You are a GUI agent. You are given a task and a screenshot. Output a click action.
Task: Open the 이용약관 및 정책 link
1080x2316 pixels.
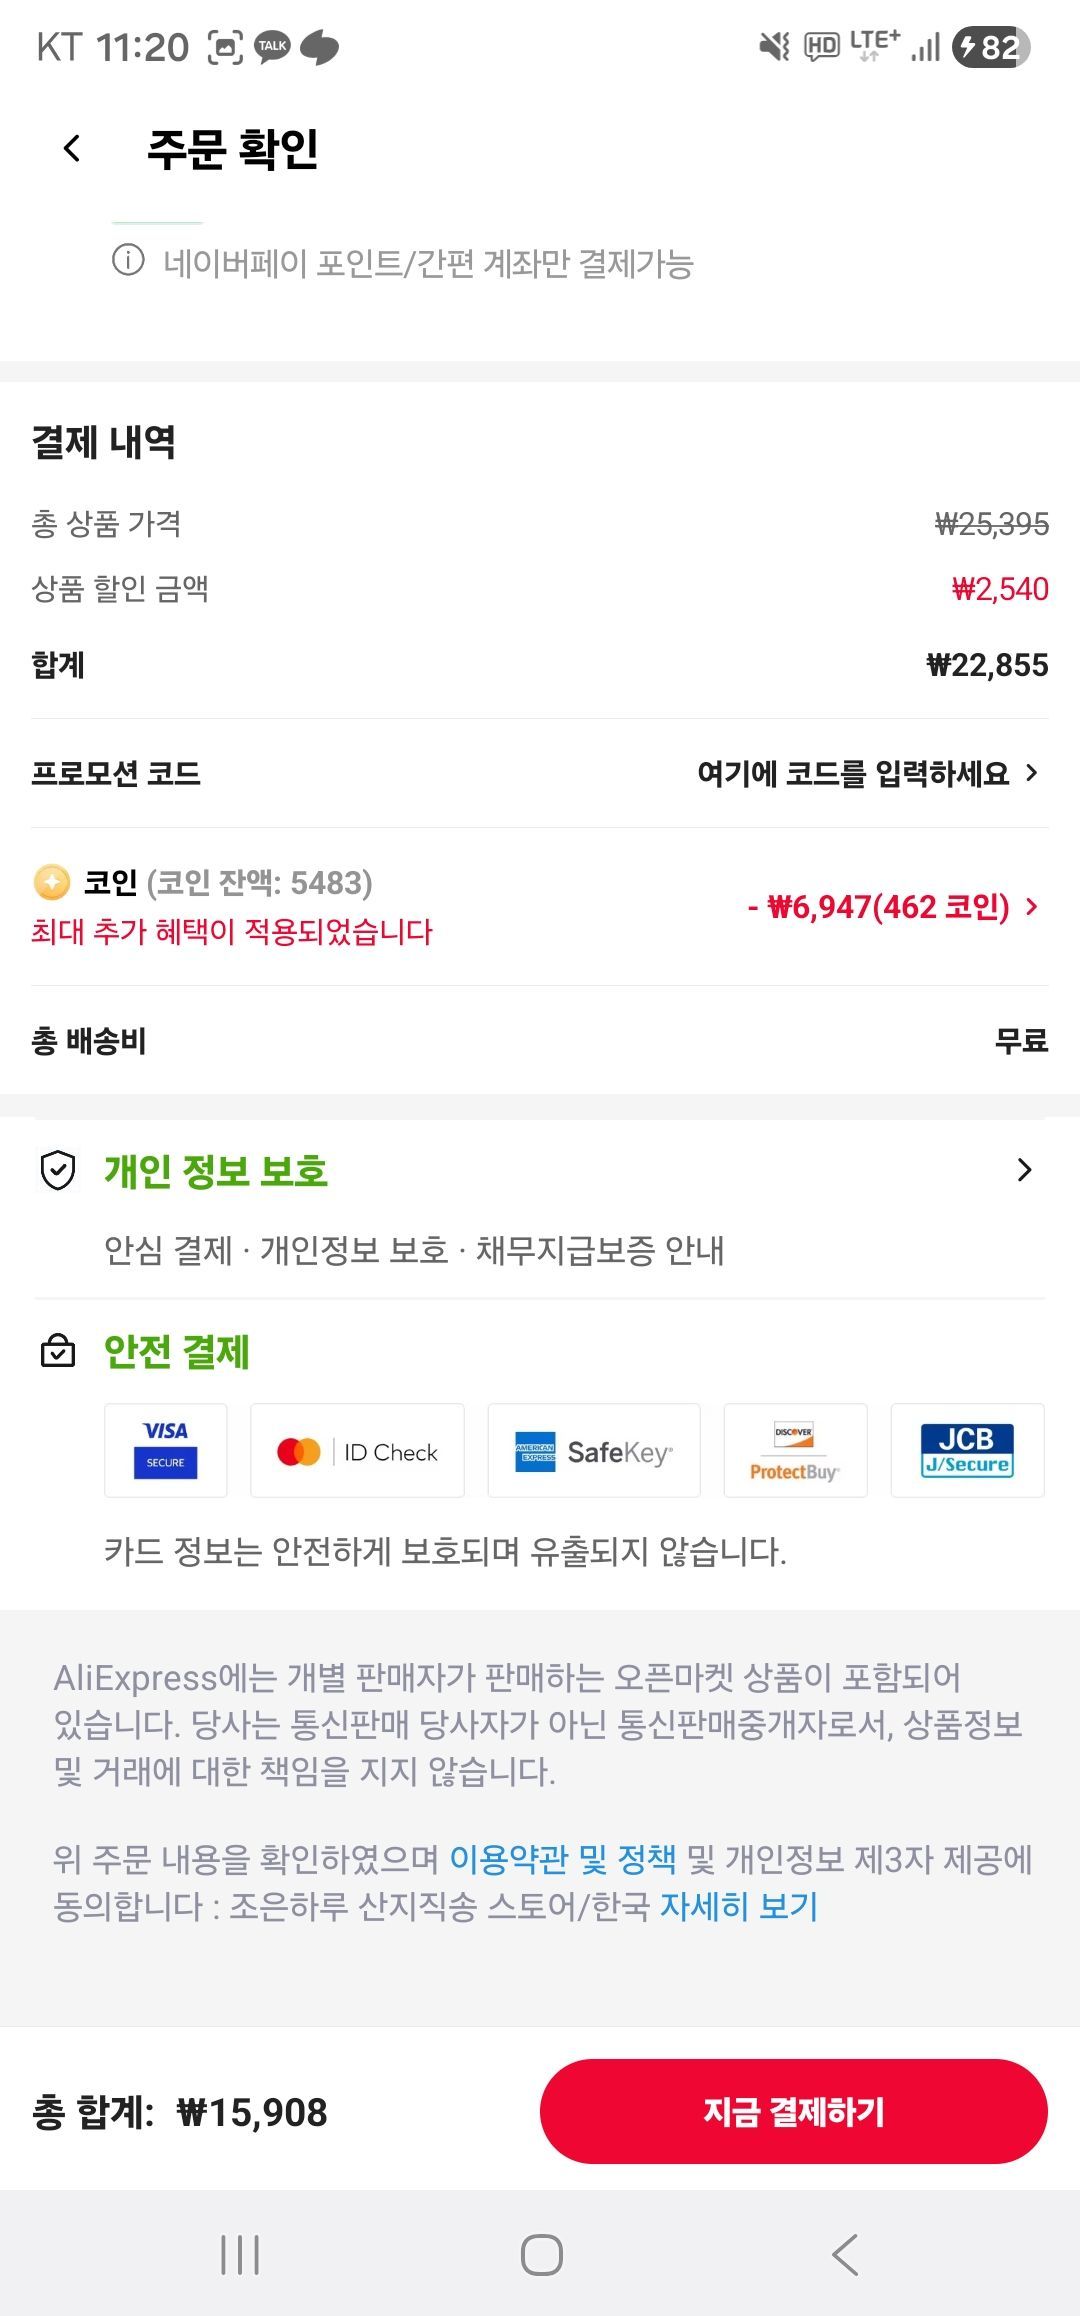click(562, 1859)
